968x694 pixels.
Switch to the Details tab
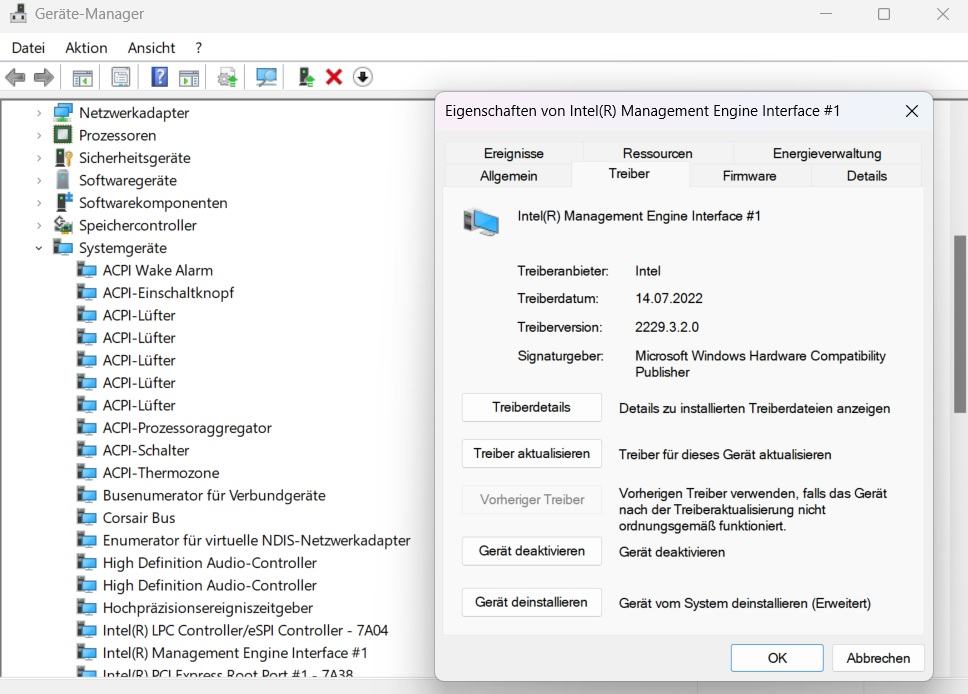tap(866, 176)
